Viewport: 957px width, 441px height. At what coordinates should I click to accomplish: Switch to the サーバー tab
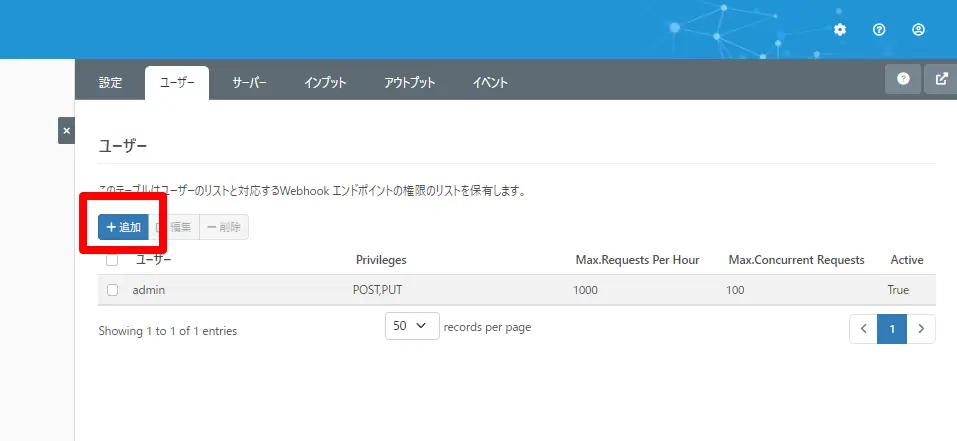249,83
